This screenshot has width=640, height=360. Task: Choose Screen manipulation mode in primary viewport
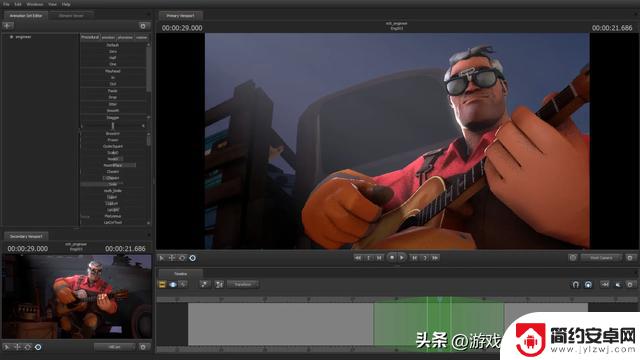point(193,258)
